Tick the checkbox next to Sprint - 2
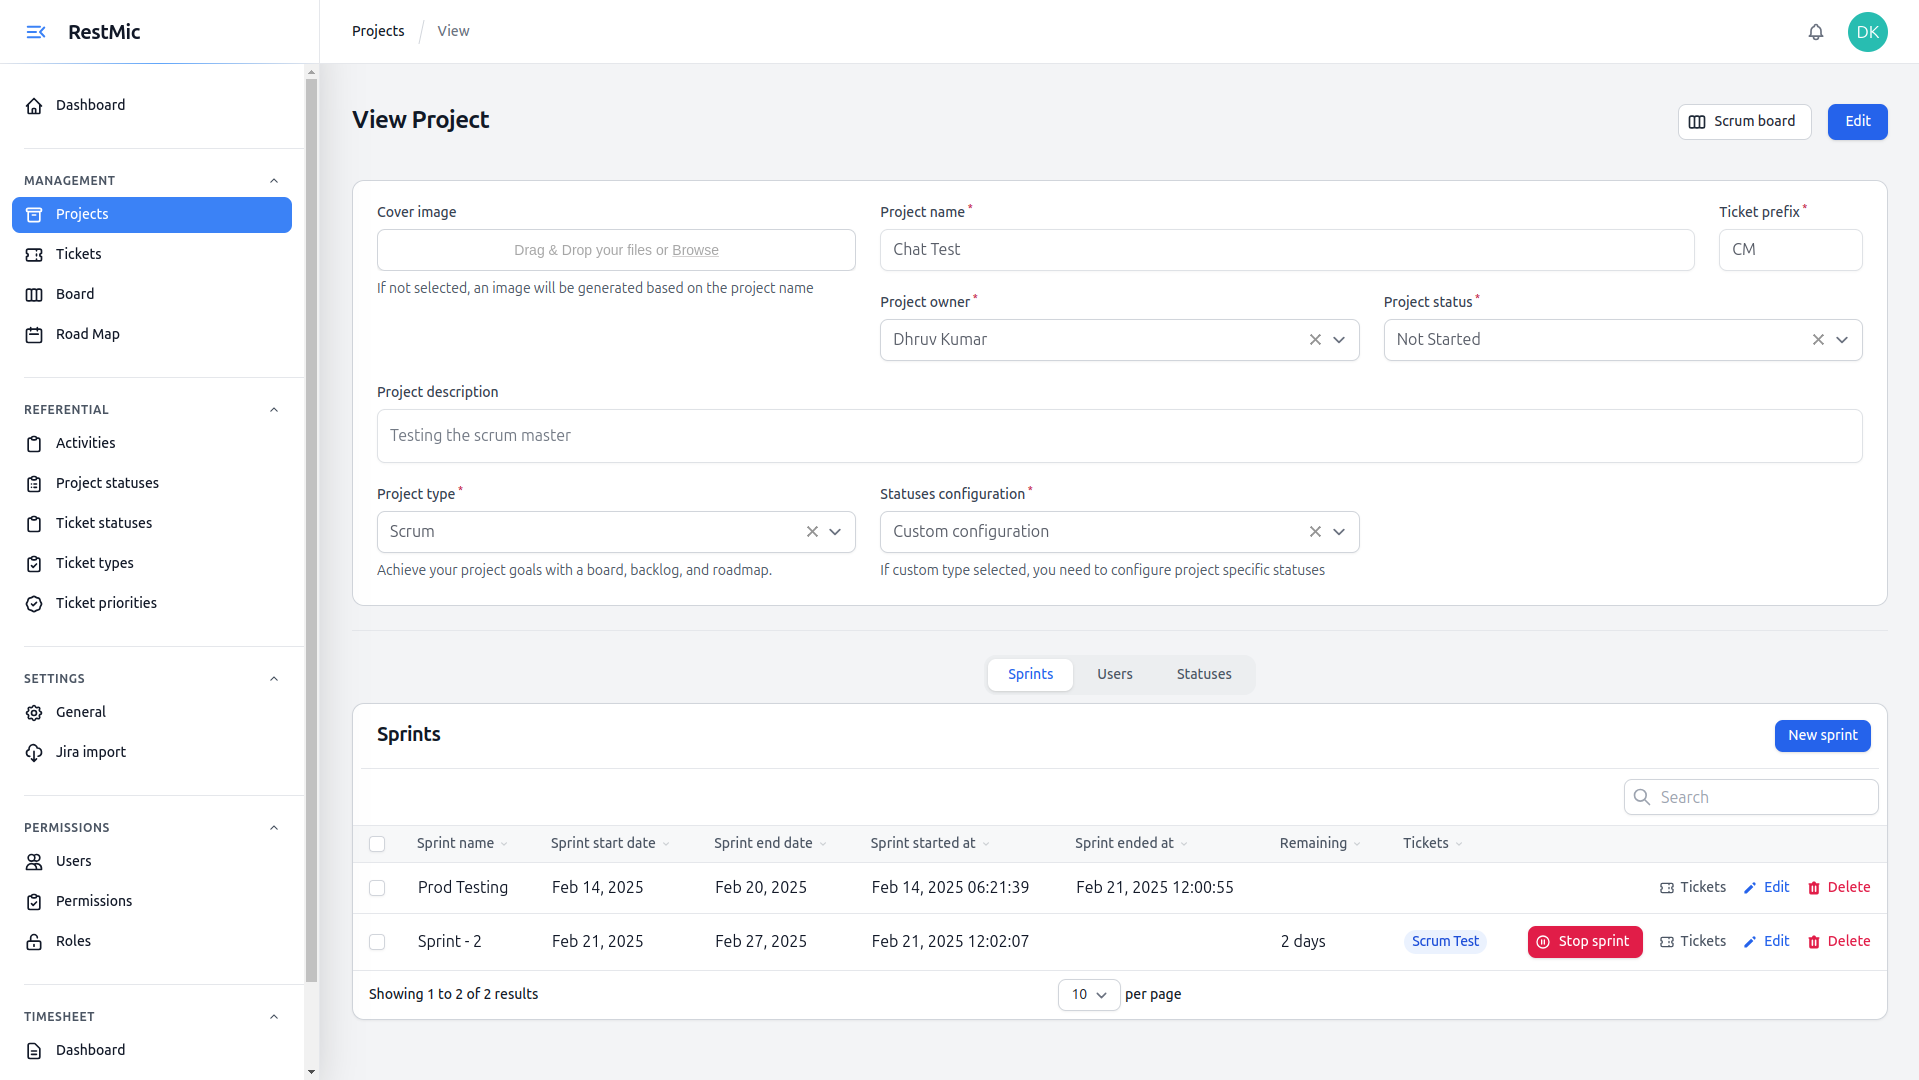 coord(377,942)
